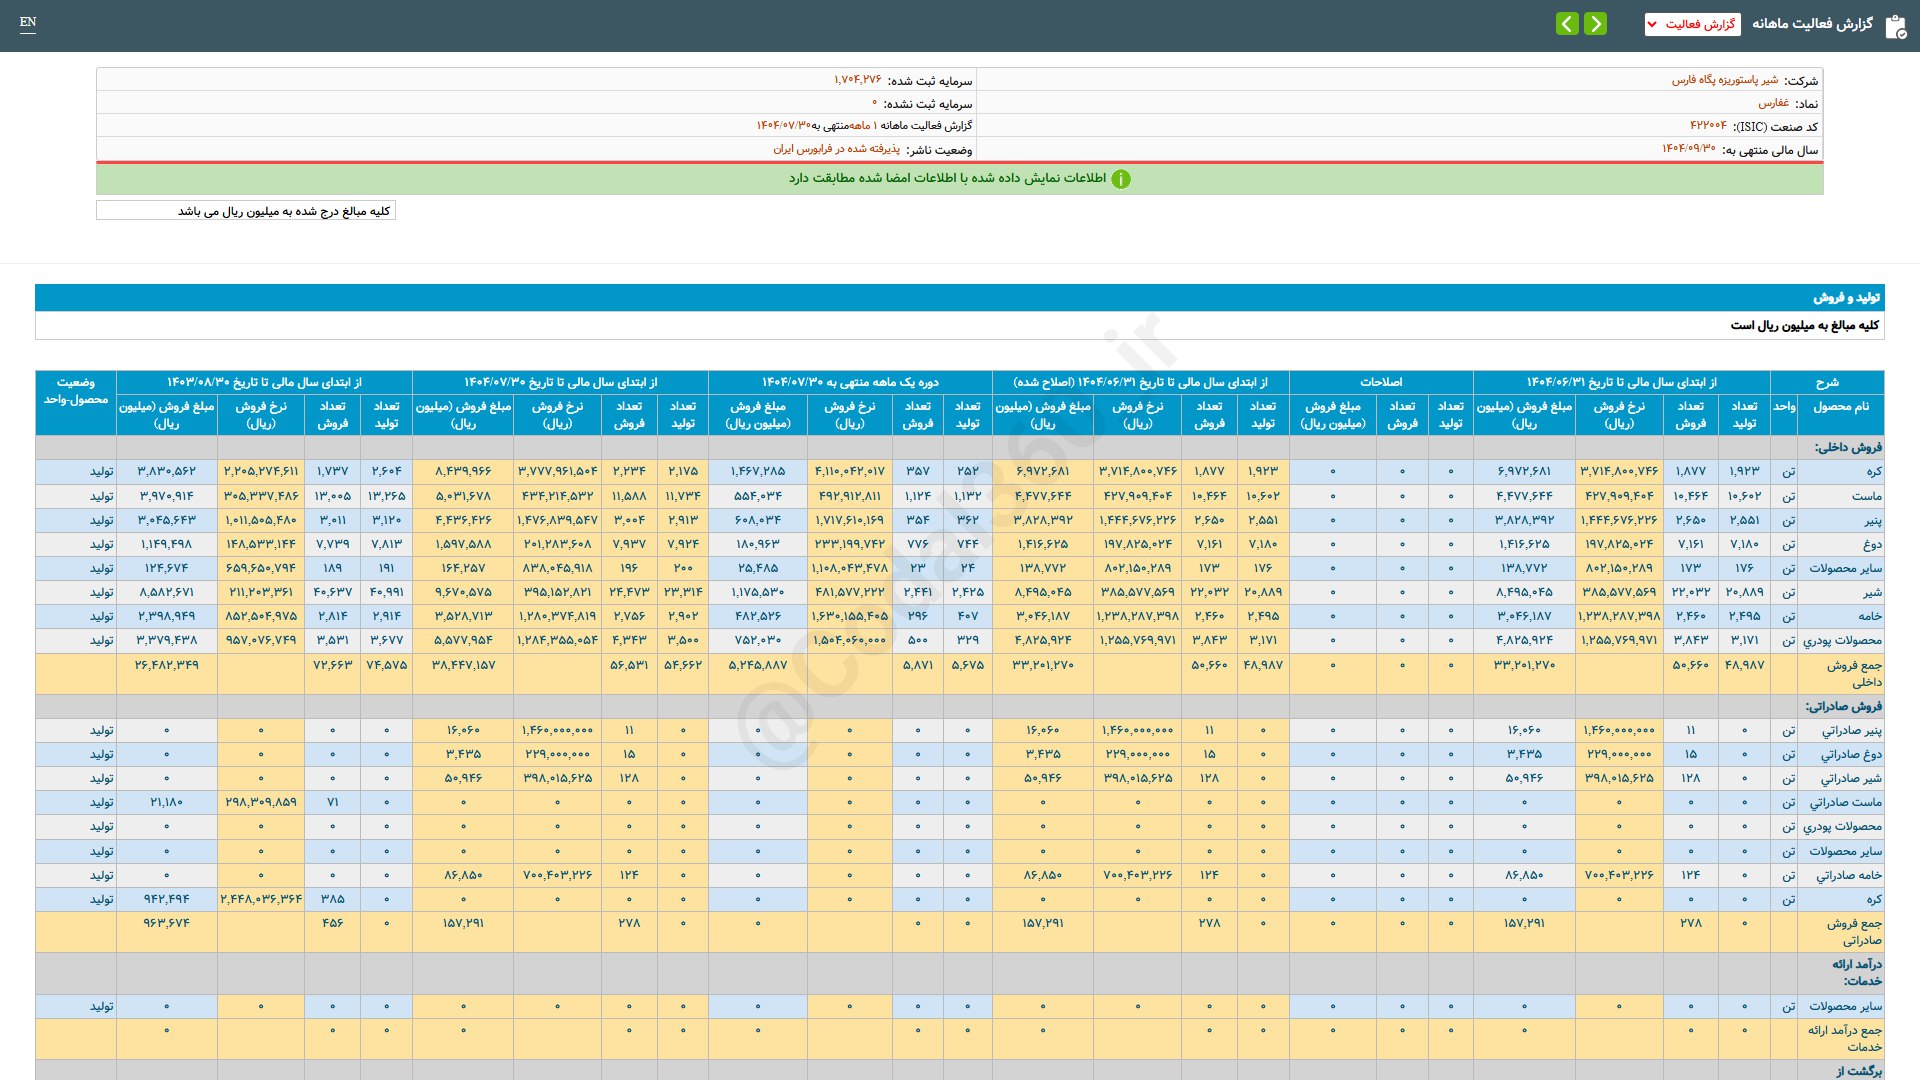Viewport: 1920px width, 1080px height.
Task: Click the وضعیت محصول-واحد column header
Action: [76, 390]
